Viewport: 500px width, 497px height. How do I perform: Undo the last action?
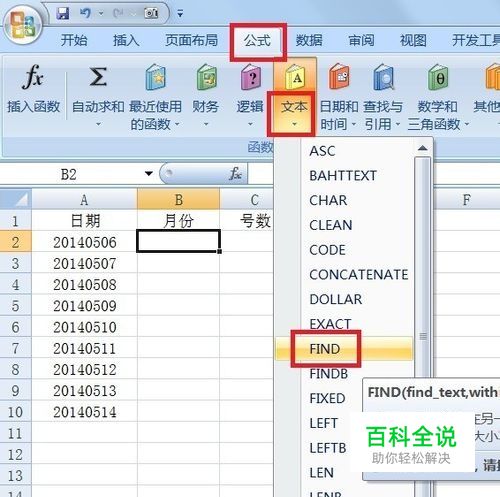[85, 13]
